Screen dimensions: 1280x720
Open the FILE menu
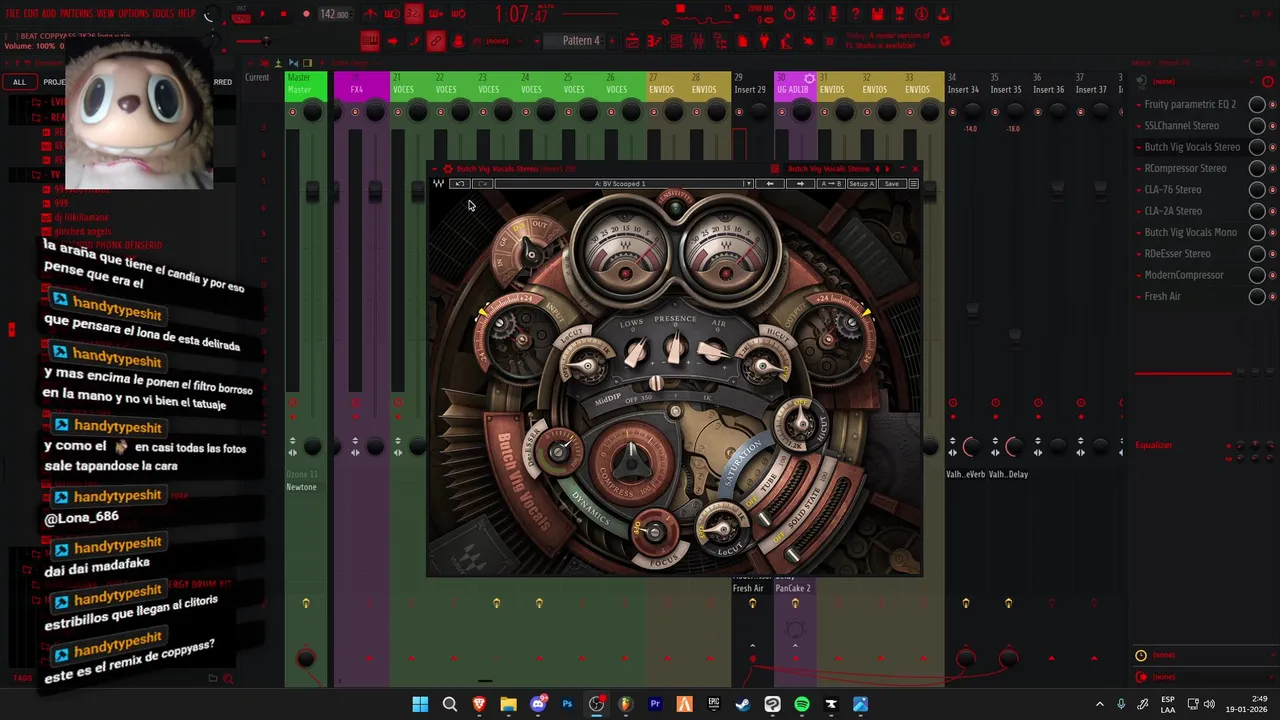point(12,14)
